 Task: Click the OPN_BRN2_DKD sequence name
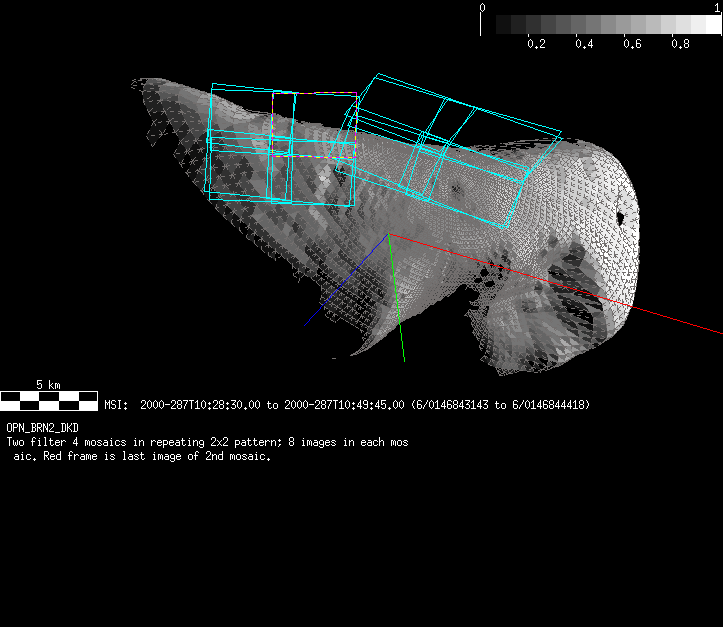42,428
